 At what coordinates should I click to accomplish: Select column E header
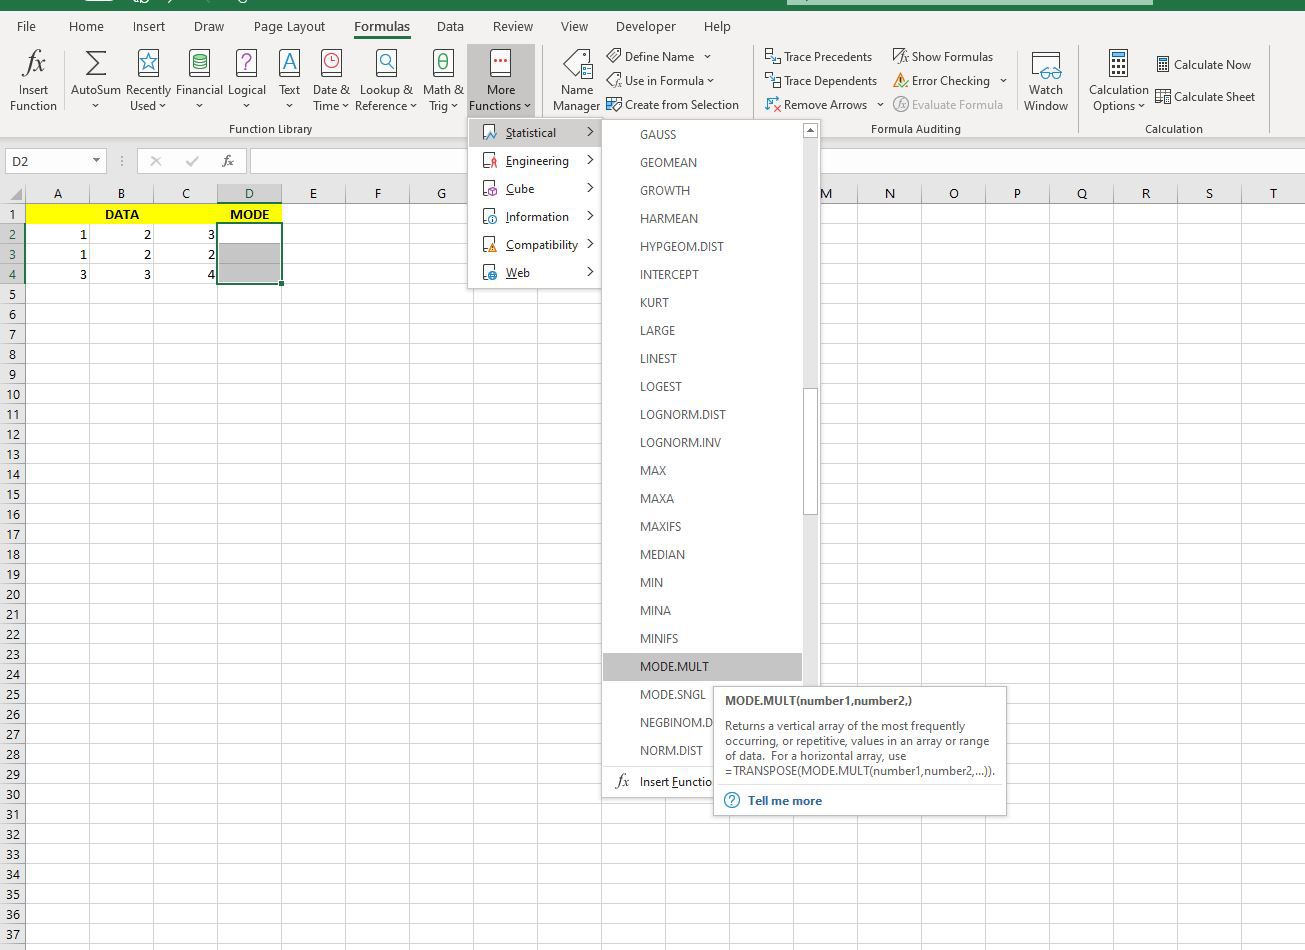tap(313, 194)
